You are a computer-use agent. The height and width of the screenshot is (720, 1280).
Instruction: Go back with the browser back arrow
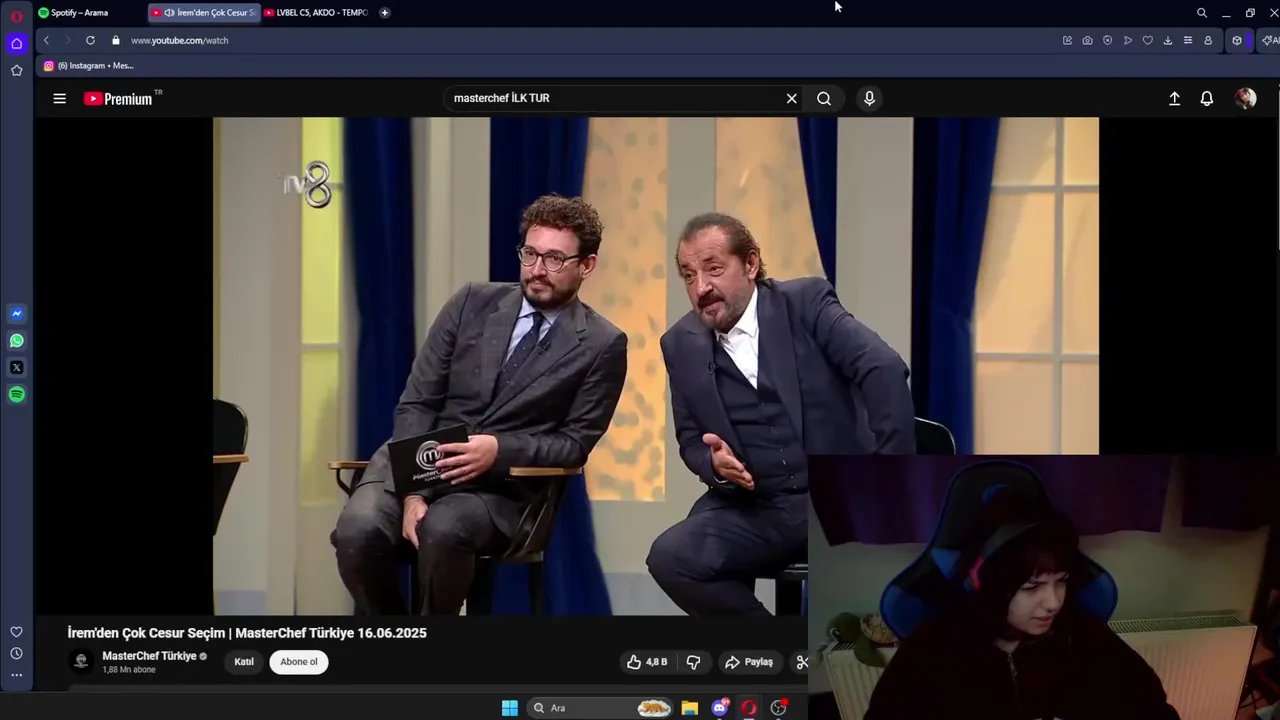(x=46, y=40)
